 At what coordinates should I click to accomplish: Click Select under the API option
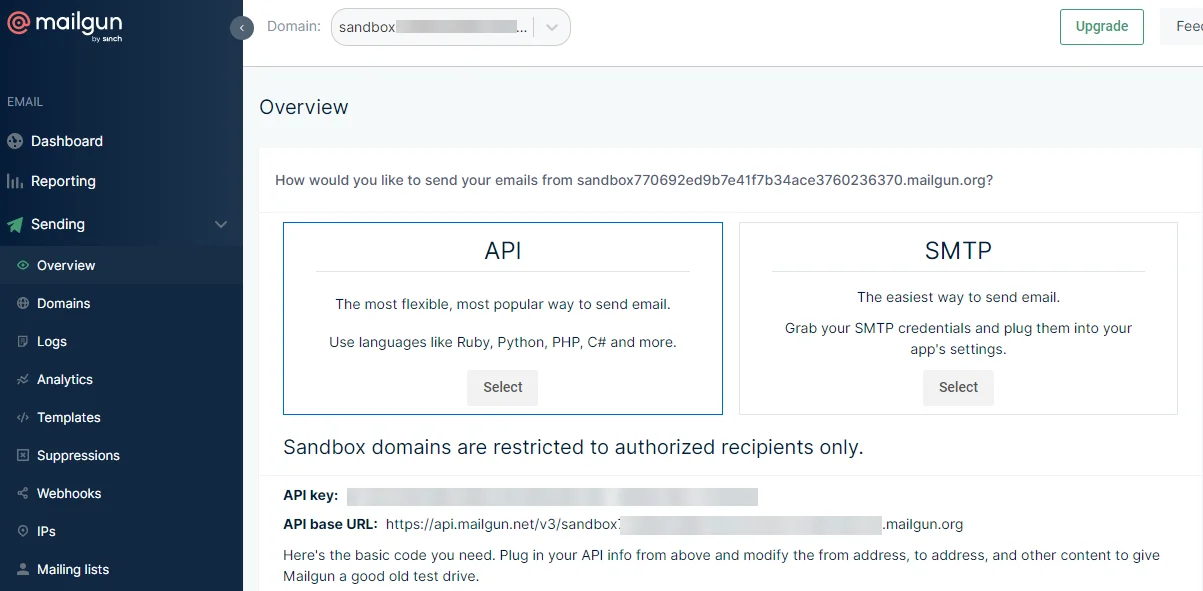pyautogui.click(x=503, y=387)
